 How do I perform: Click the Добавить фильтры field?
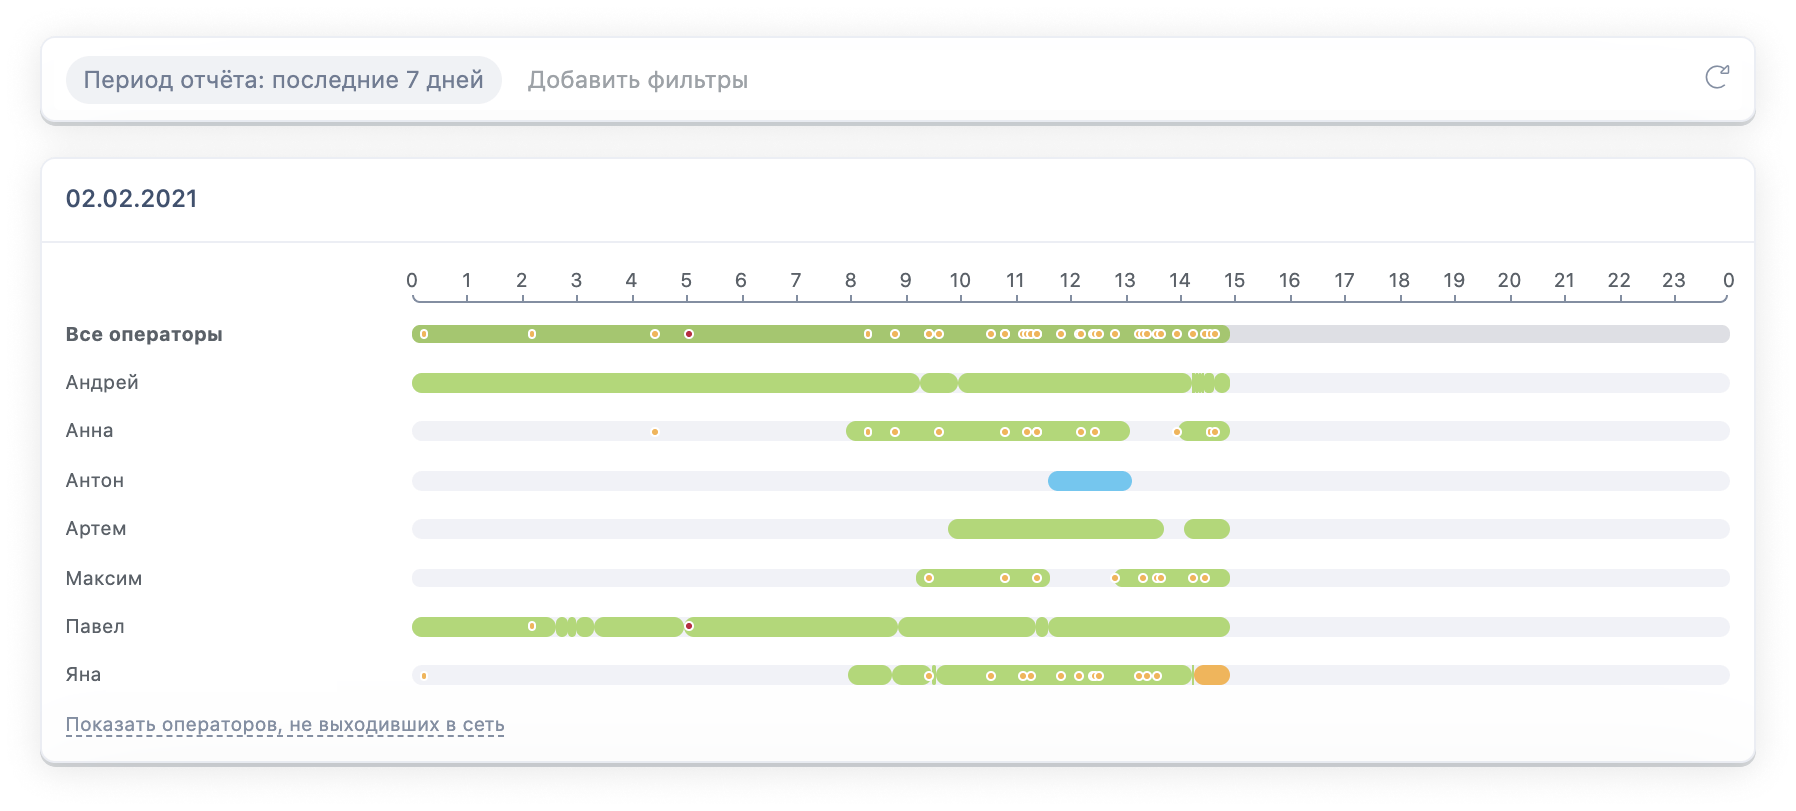[638, 80]
